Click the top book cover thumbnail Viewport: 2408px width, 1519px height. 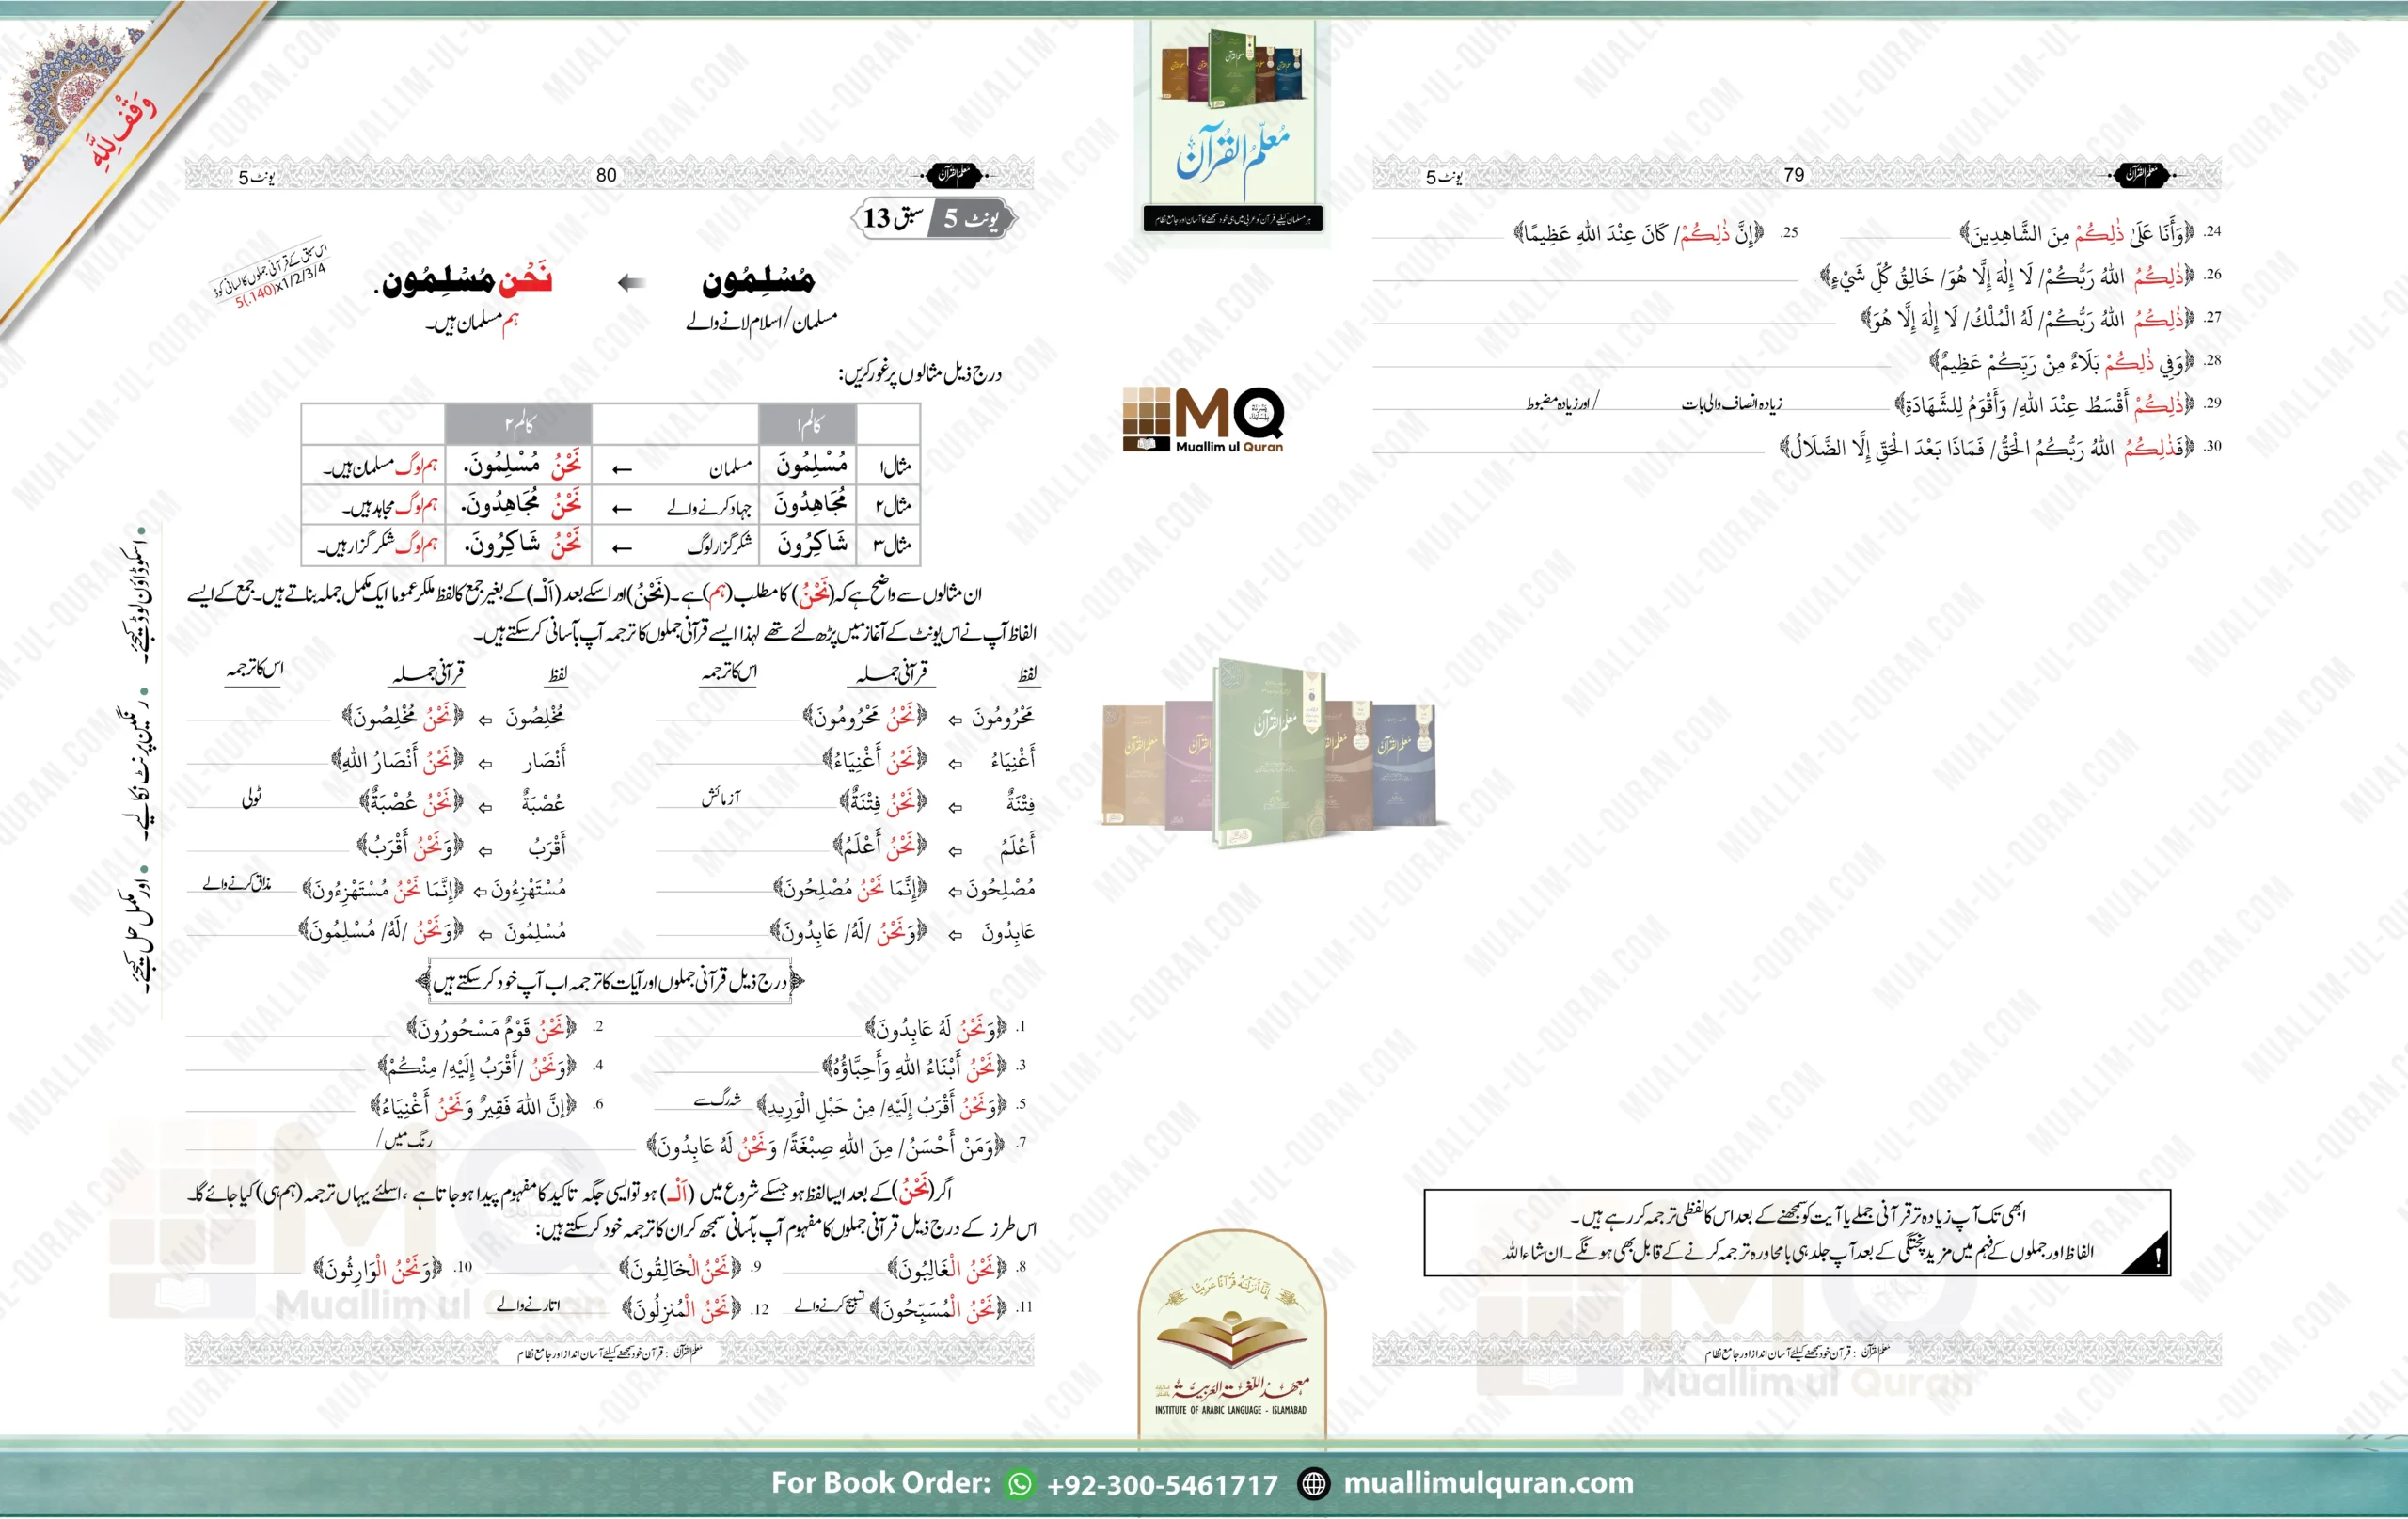(1232, 125)
